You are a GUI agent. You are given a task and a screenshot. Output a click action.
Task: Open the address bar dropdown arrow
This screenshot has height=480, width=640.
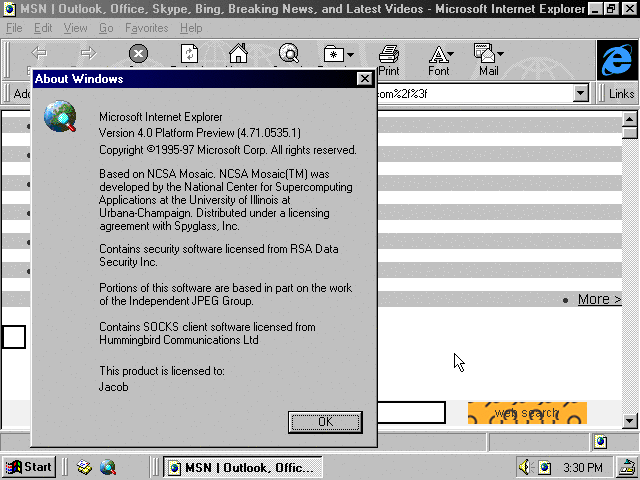coord(581,93)
